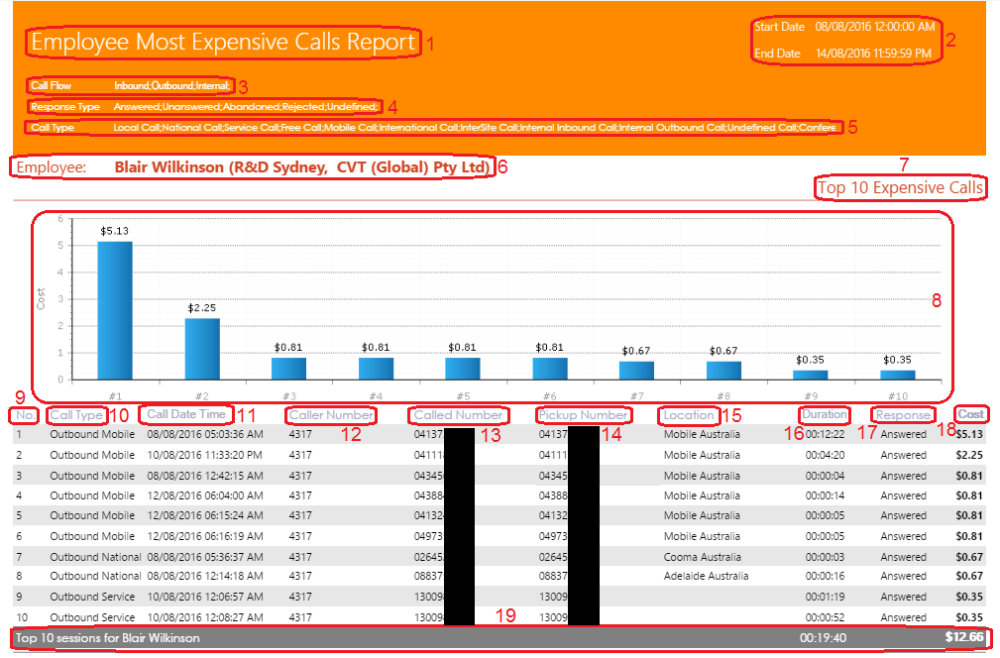The height and width of the screenshot is (658, 1000).
Task: Click the Pickup Number column header
Action: coord(583,415)
